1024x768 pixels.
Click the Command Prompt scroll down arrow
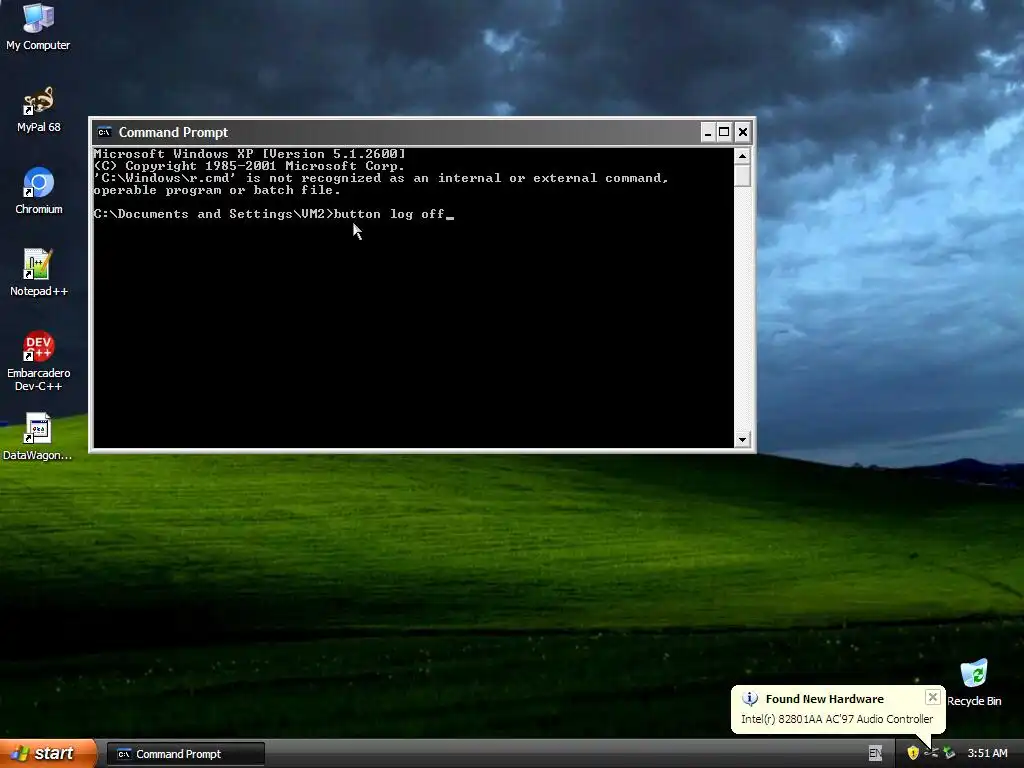[x=742, y=440]
